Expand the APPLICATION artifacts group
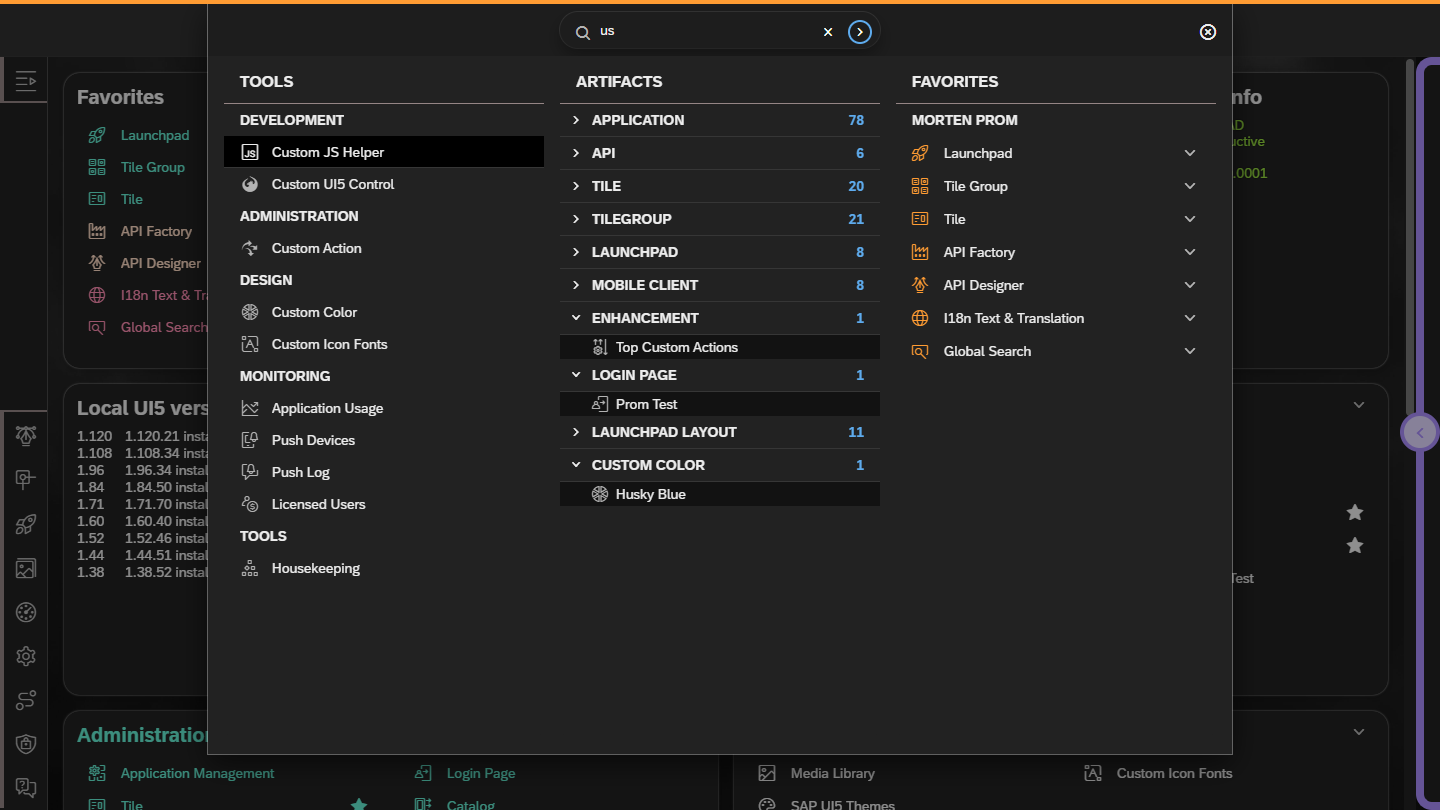The width and height of the screenshot is (1440, 810). [x=576, y=120]
